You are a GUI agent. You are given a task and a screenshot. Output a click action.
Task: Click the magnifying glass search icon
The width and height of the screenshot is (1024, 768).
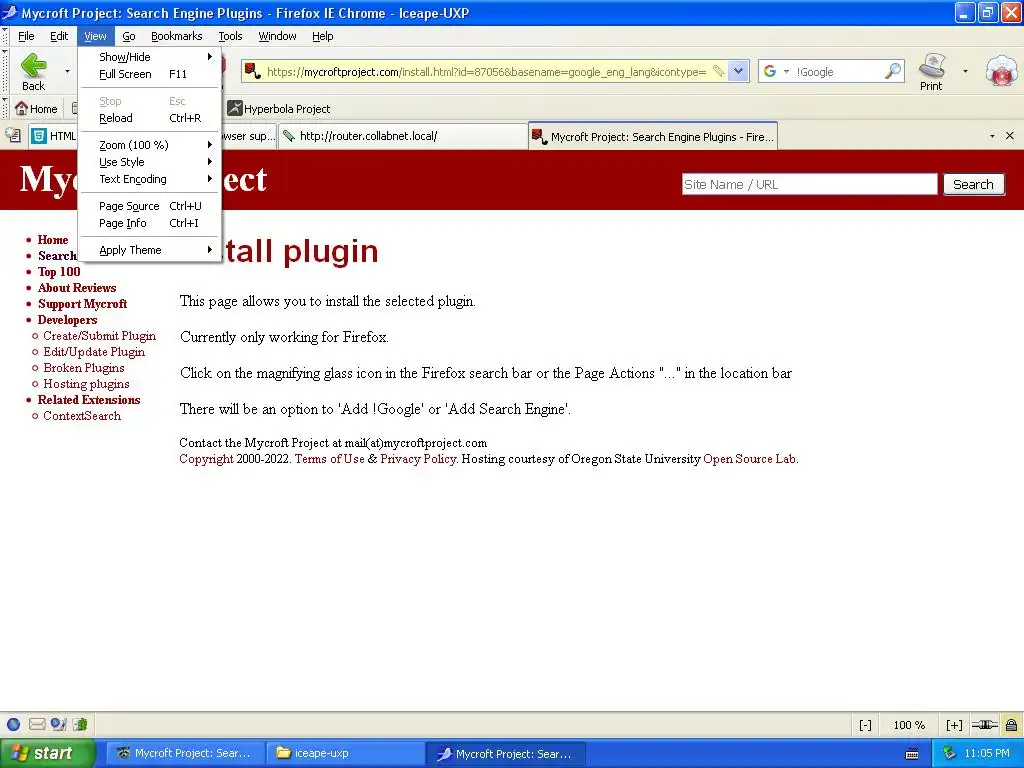(892, 71)
